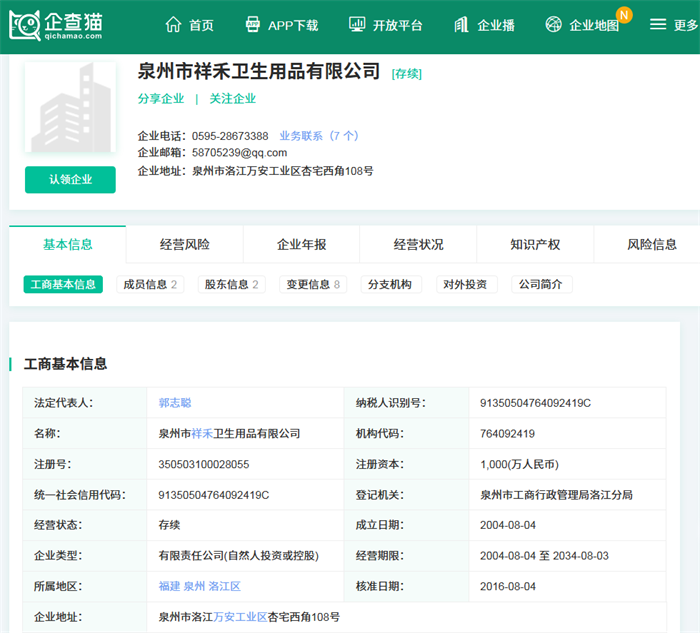Click the 认领企业 button

(x=70, y=180)
